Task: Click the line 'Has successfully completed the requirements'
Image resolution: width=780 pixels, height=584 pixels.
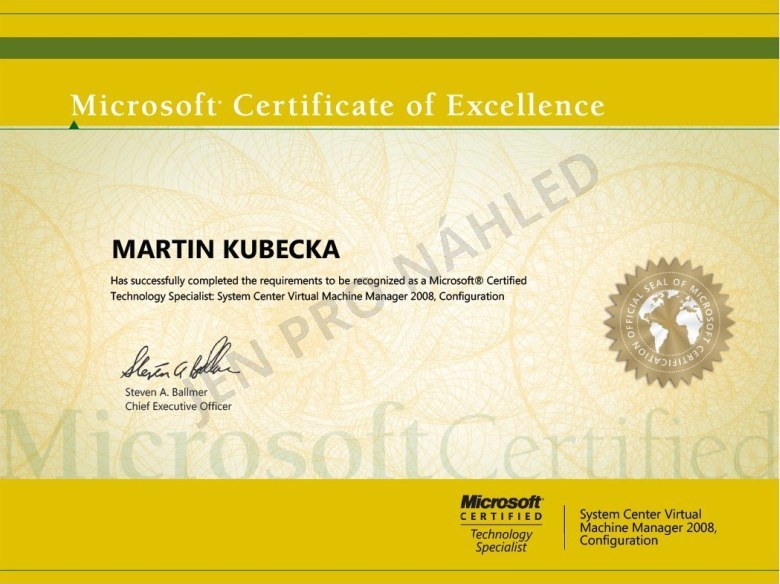Action: tap(318, 281)
